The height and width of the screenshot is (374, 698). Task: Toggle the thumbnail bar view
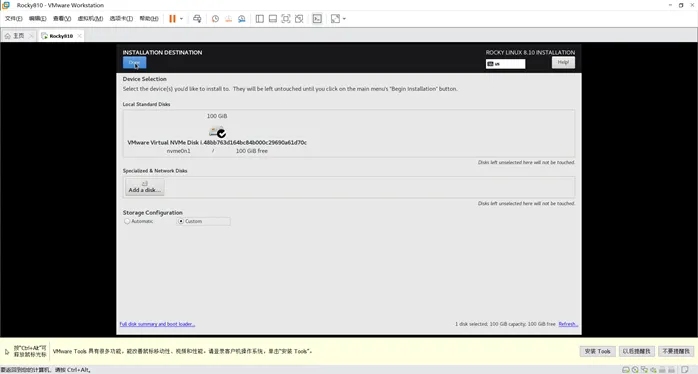[273, 19]
